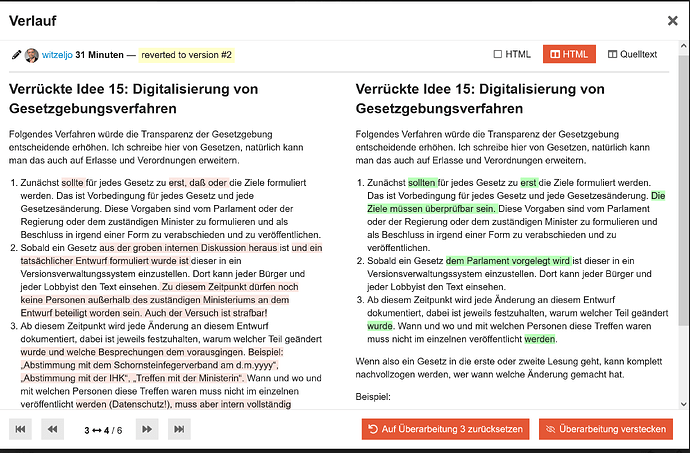Click the left pane article heading
The height and width of the screenshot is (453, 690).
[x=133, y=99]
